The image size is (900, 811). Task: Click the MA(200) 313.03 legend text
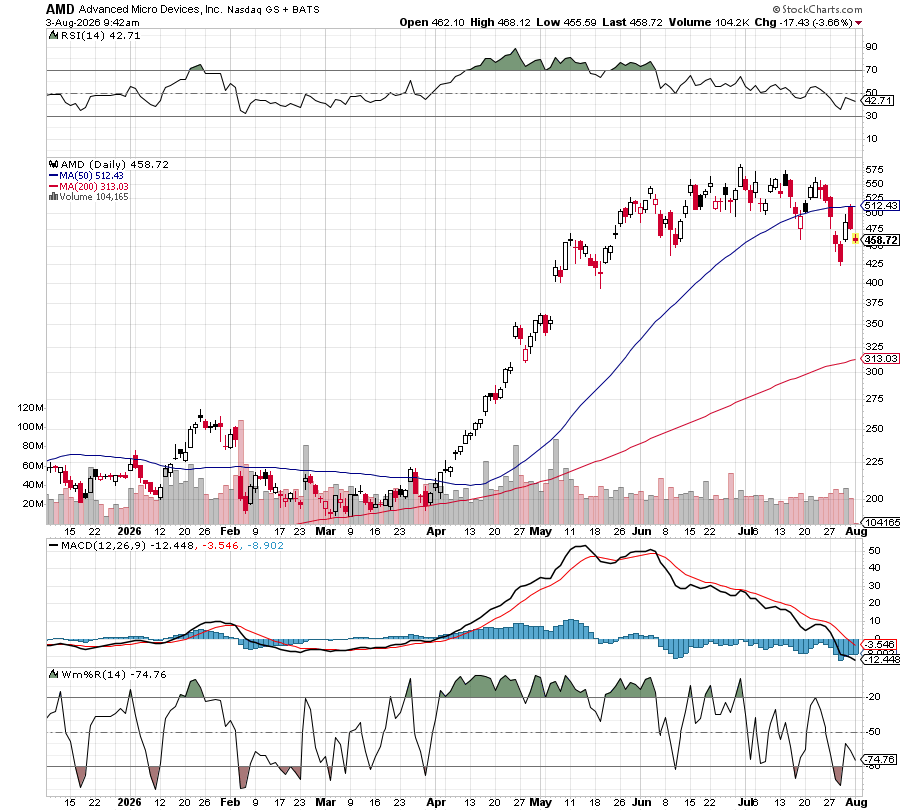click(94, 187)
